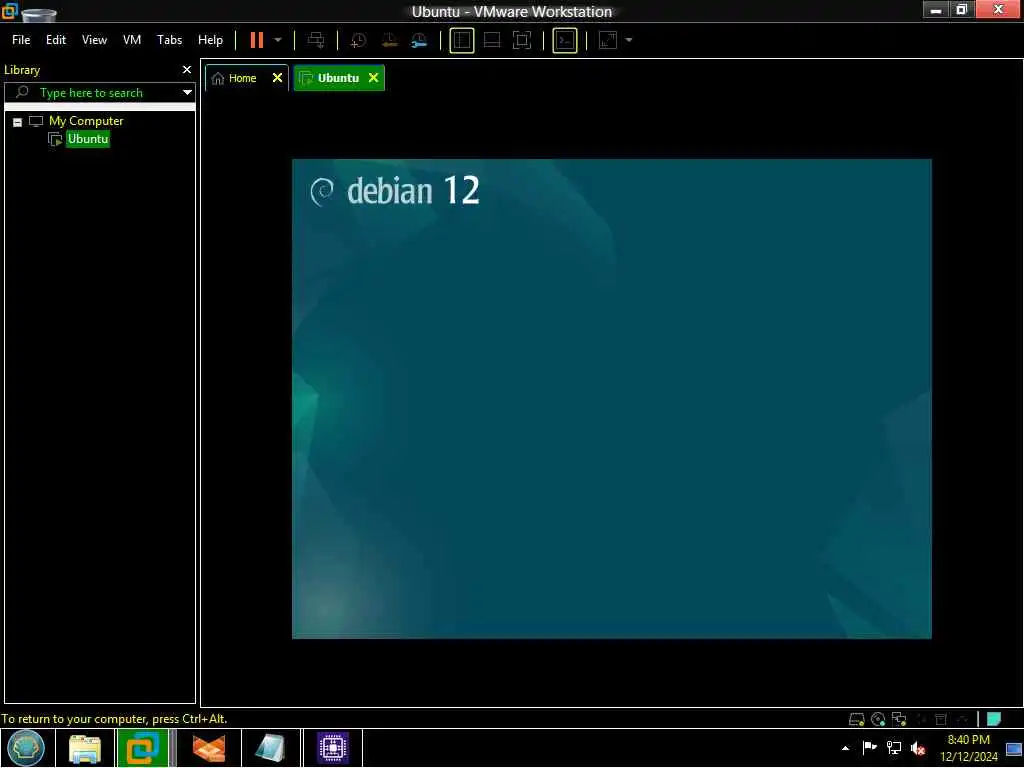This screenshot has height=768, width=1024.
Task: Click the show desktop button
Action: 1014,748
